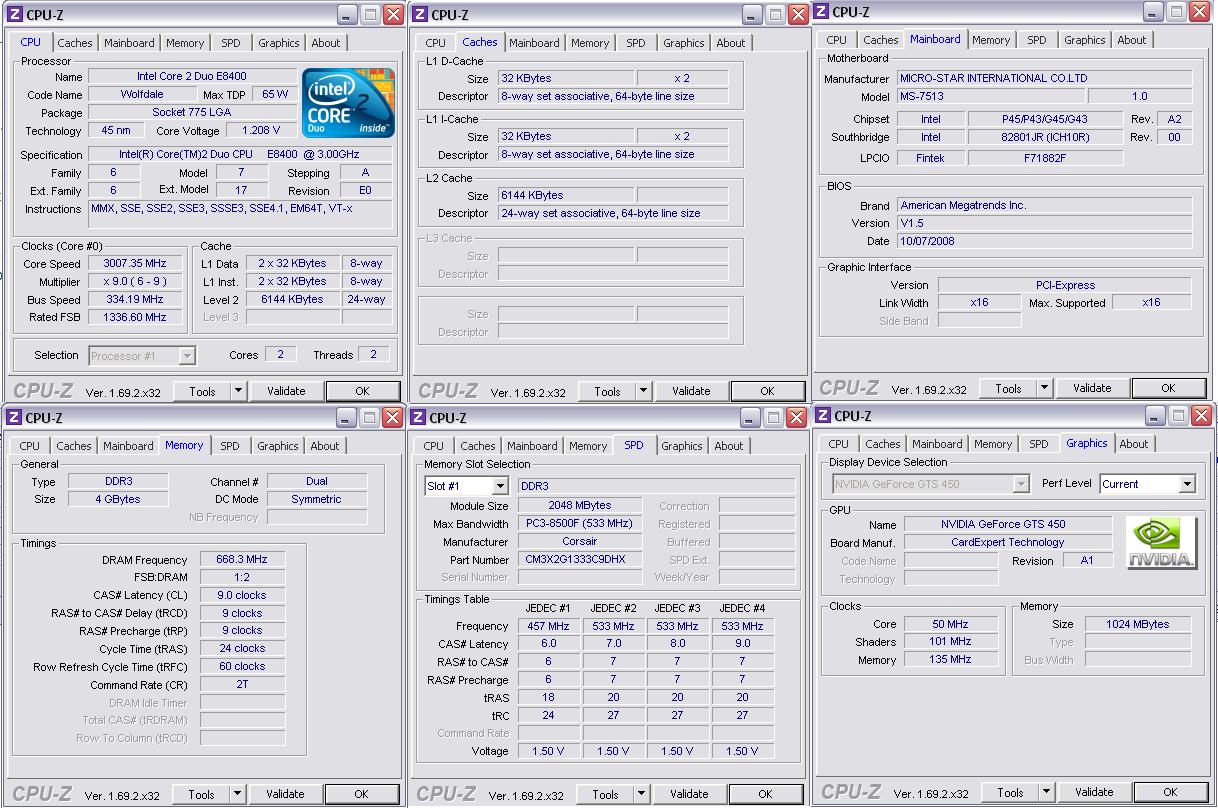Click the BIOS date '10/07/2008'

[x=1044, y=241]
